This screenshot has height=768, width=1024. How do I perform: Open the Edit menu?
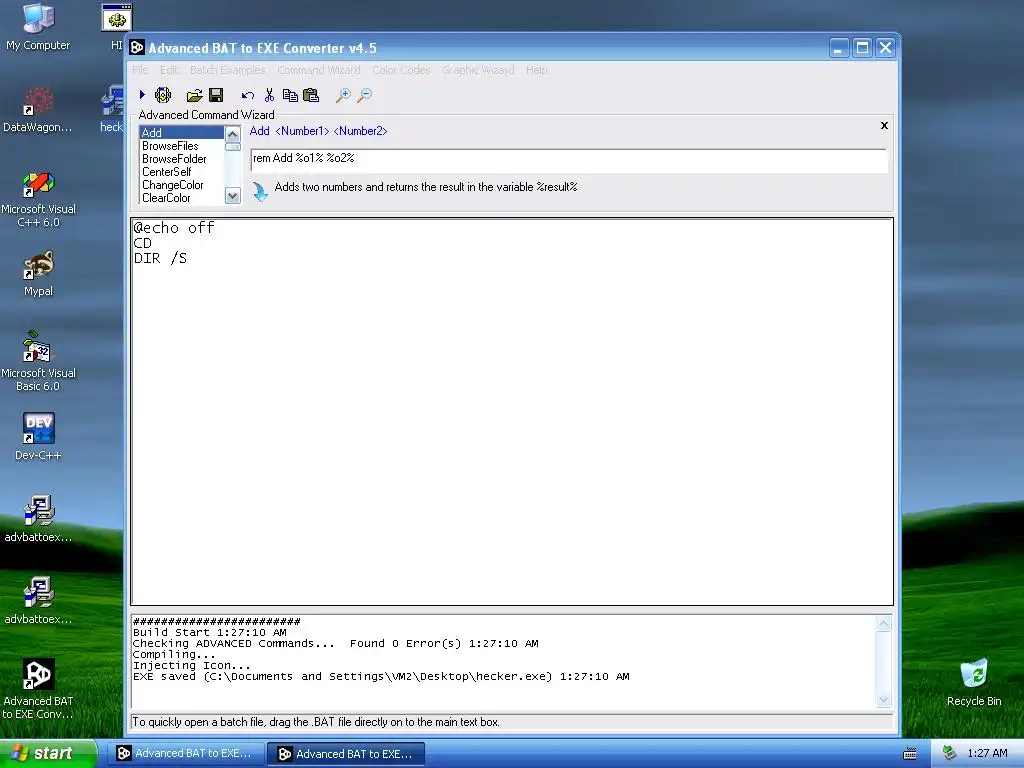(x=168, y=70)
